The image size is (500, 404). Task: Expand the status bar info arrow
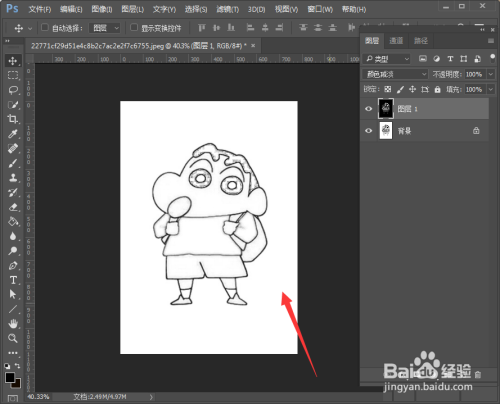pos(151,397)
